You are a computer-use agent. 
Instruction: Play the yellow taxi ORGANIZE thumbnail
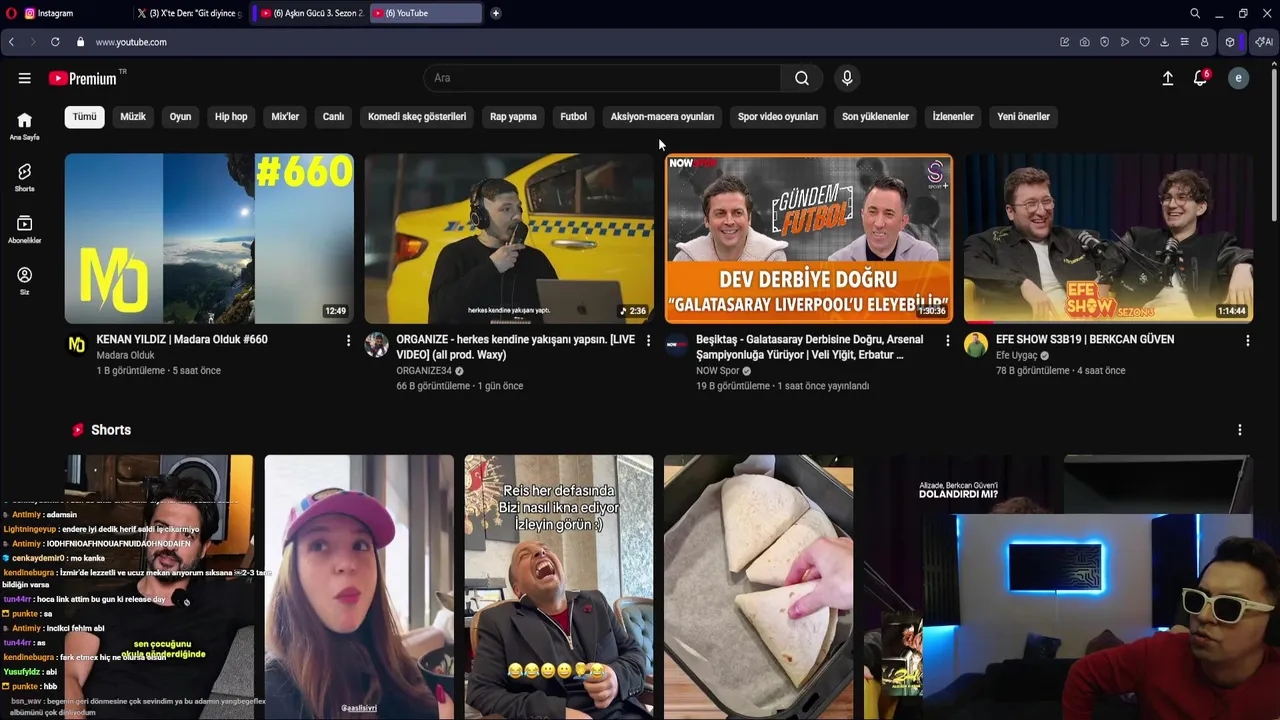509,238
